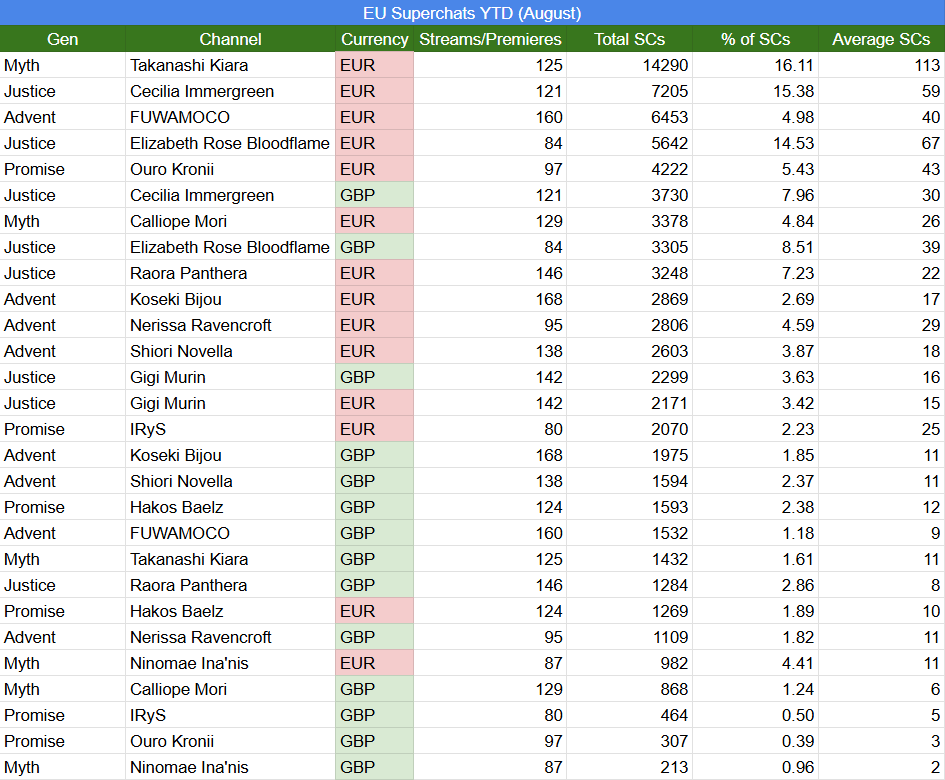Click total SCs value 982

[673, 663]
